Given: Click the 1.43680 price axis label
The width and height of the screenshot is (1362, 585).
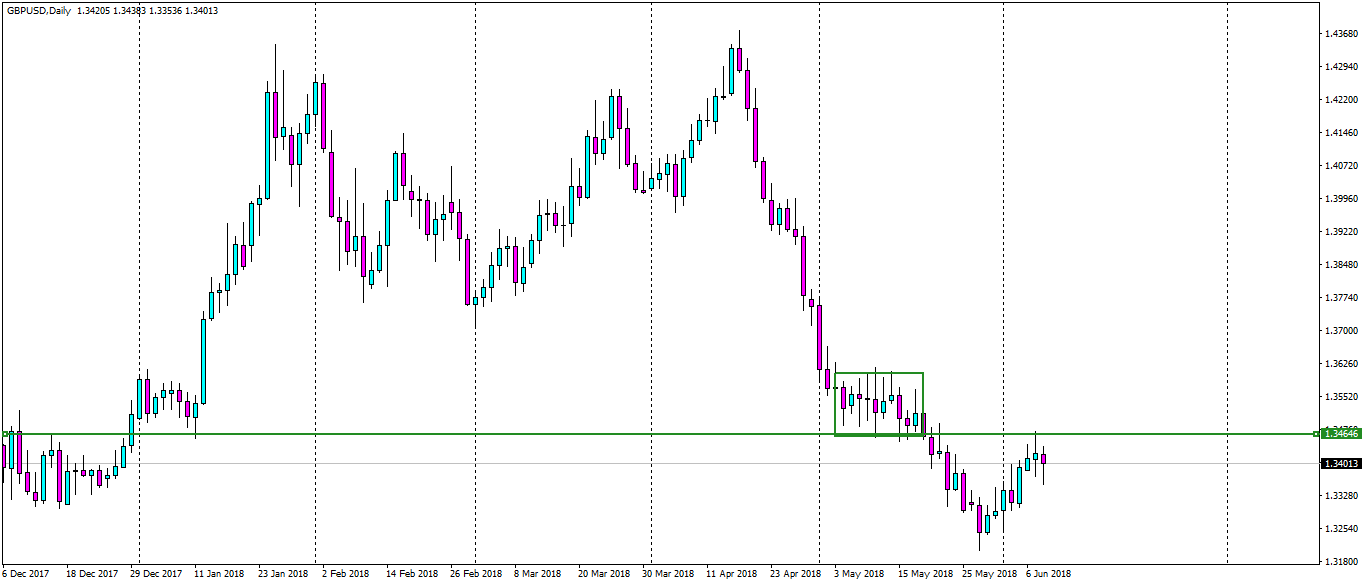Looking at the screenshot, I should click(1340, 34).
